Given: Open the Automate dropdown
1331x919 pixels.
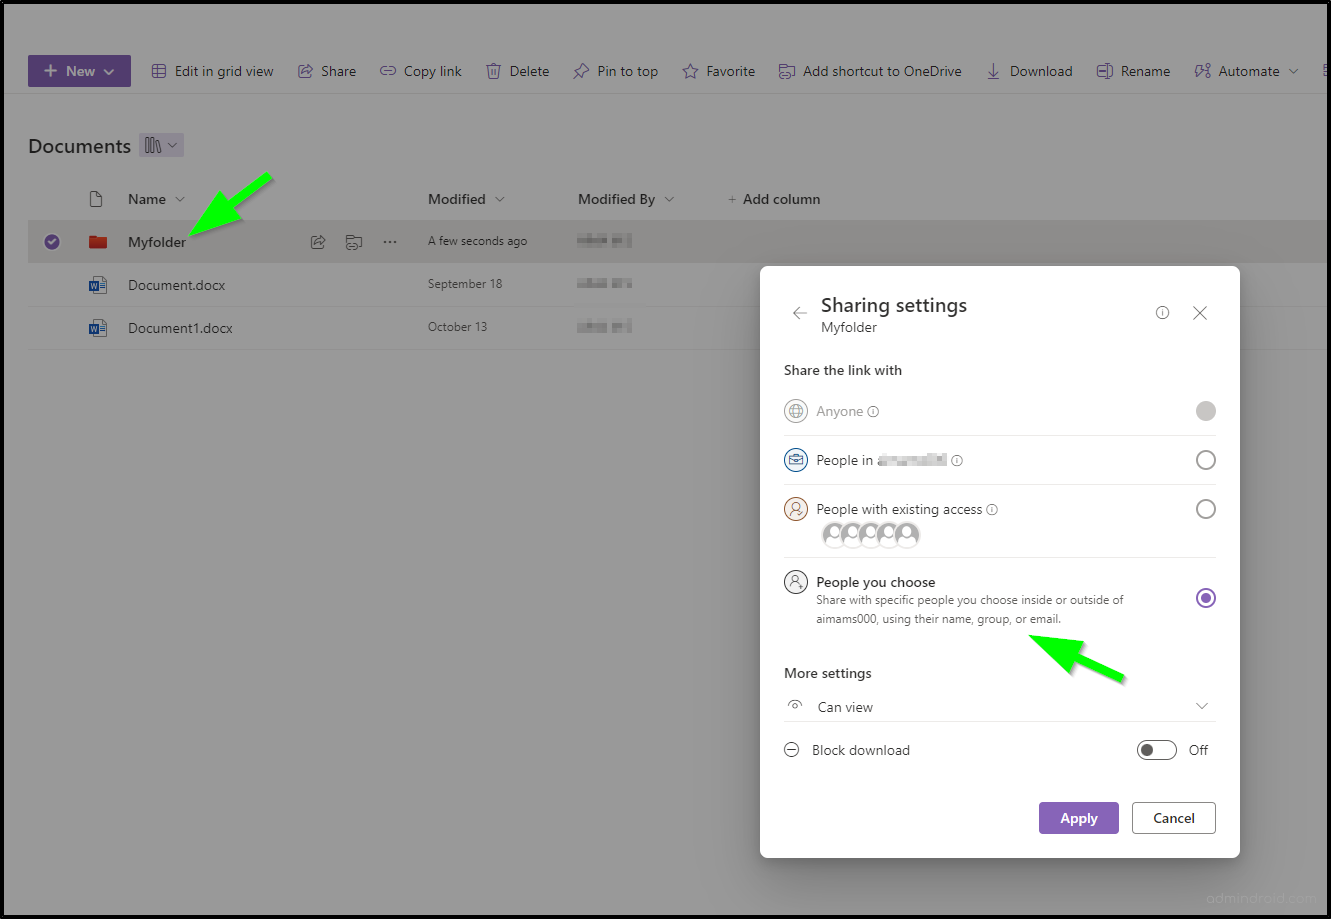Looking at the screenshot, I should [1245, 70].
